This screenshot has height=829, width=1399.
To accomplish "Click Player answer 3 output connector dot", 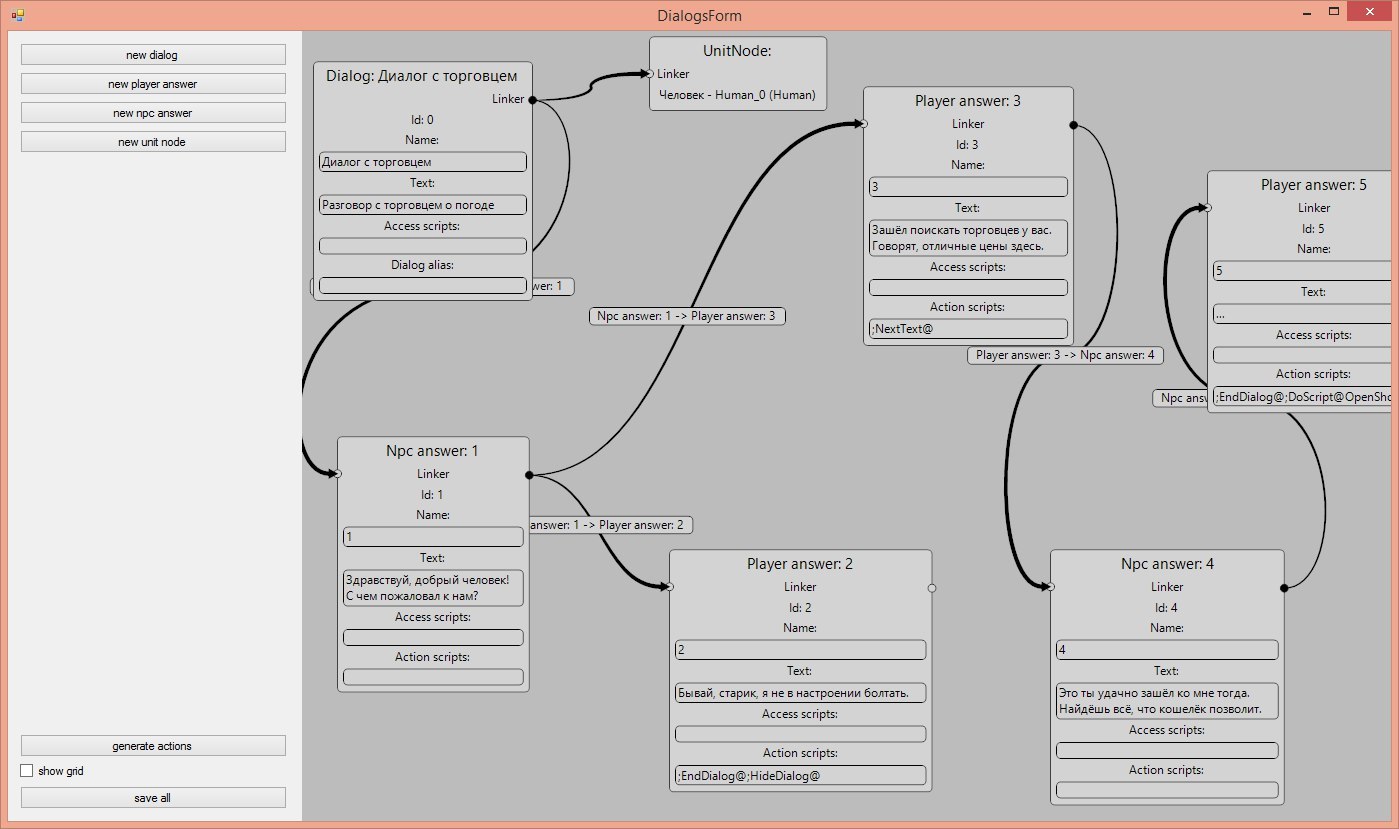I will 1073,125.
